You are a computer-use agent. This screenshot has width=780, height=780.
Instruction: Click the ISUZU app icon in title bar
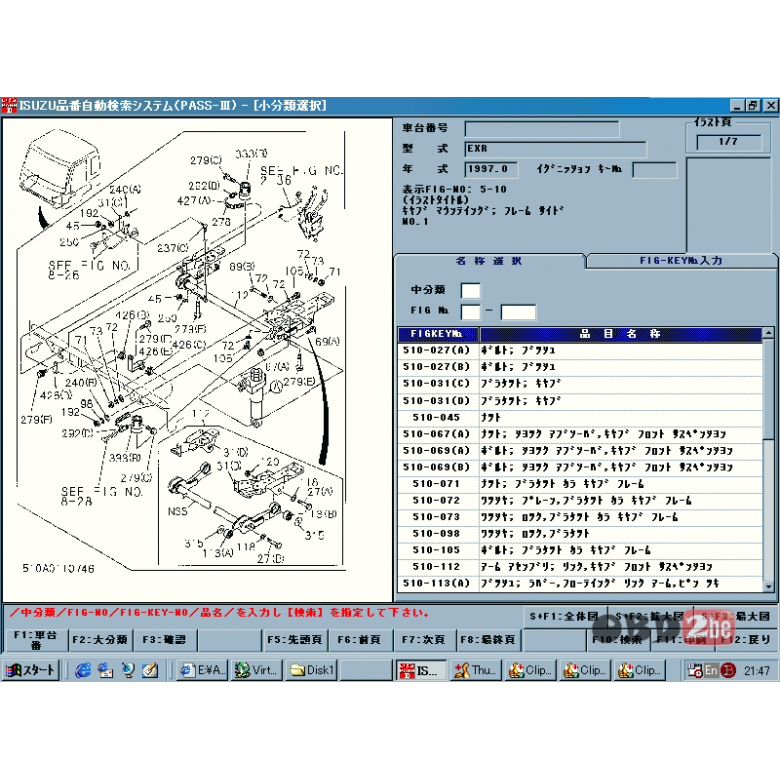pyautogui.click(x=9, y=105)
